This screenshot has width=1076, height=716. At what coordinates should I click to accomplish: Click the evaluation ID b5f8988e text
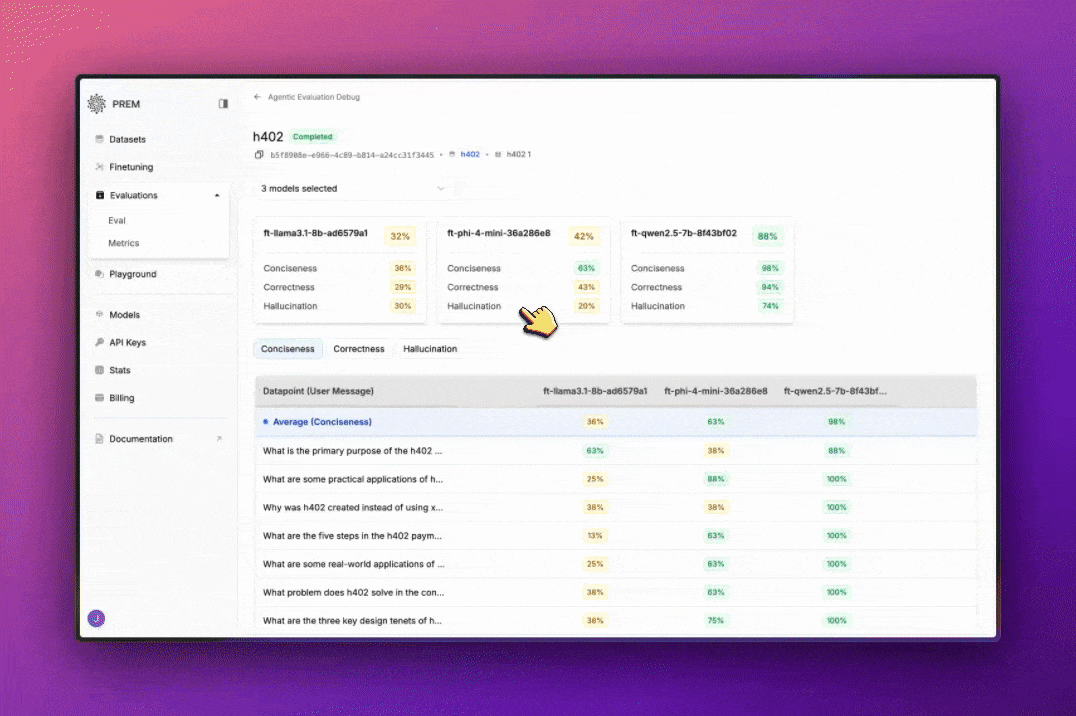[352, 155]
